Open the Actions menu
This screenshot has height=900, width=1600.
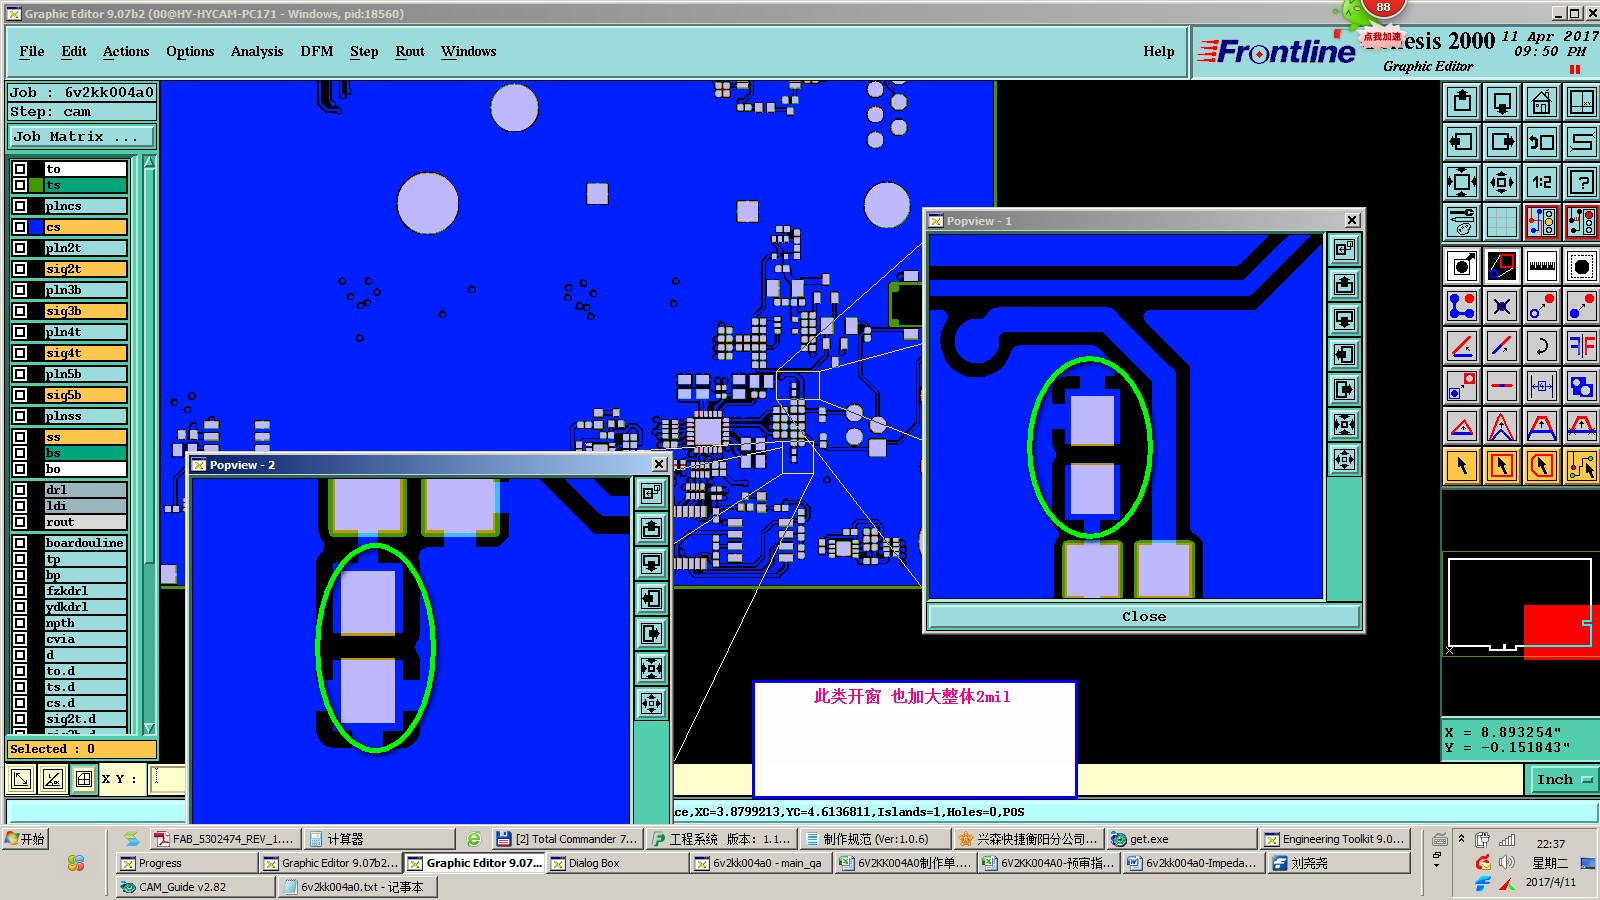click(x=126, y=51)
